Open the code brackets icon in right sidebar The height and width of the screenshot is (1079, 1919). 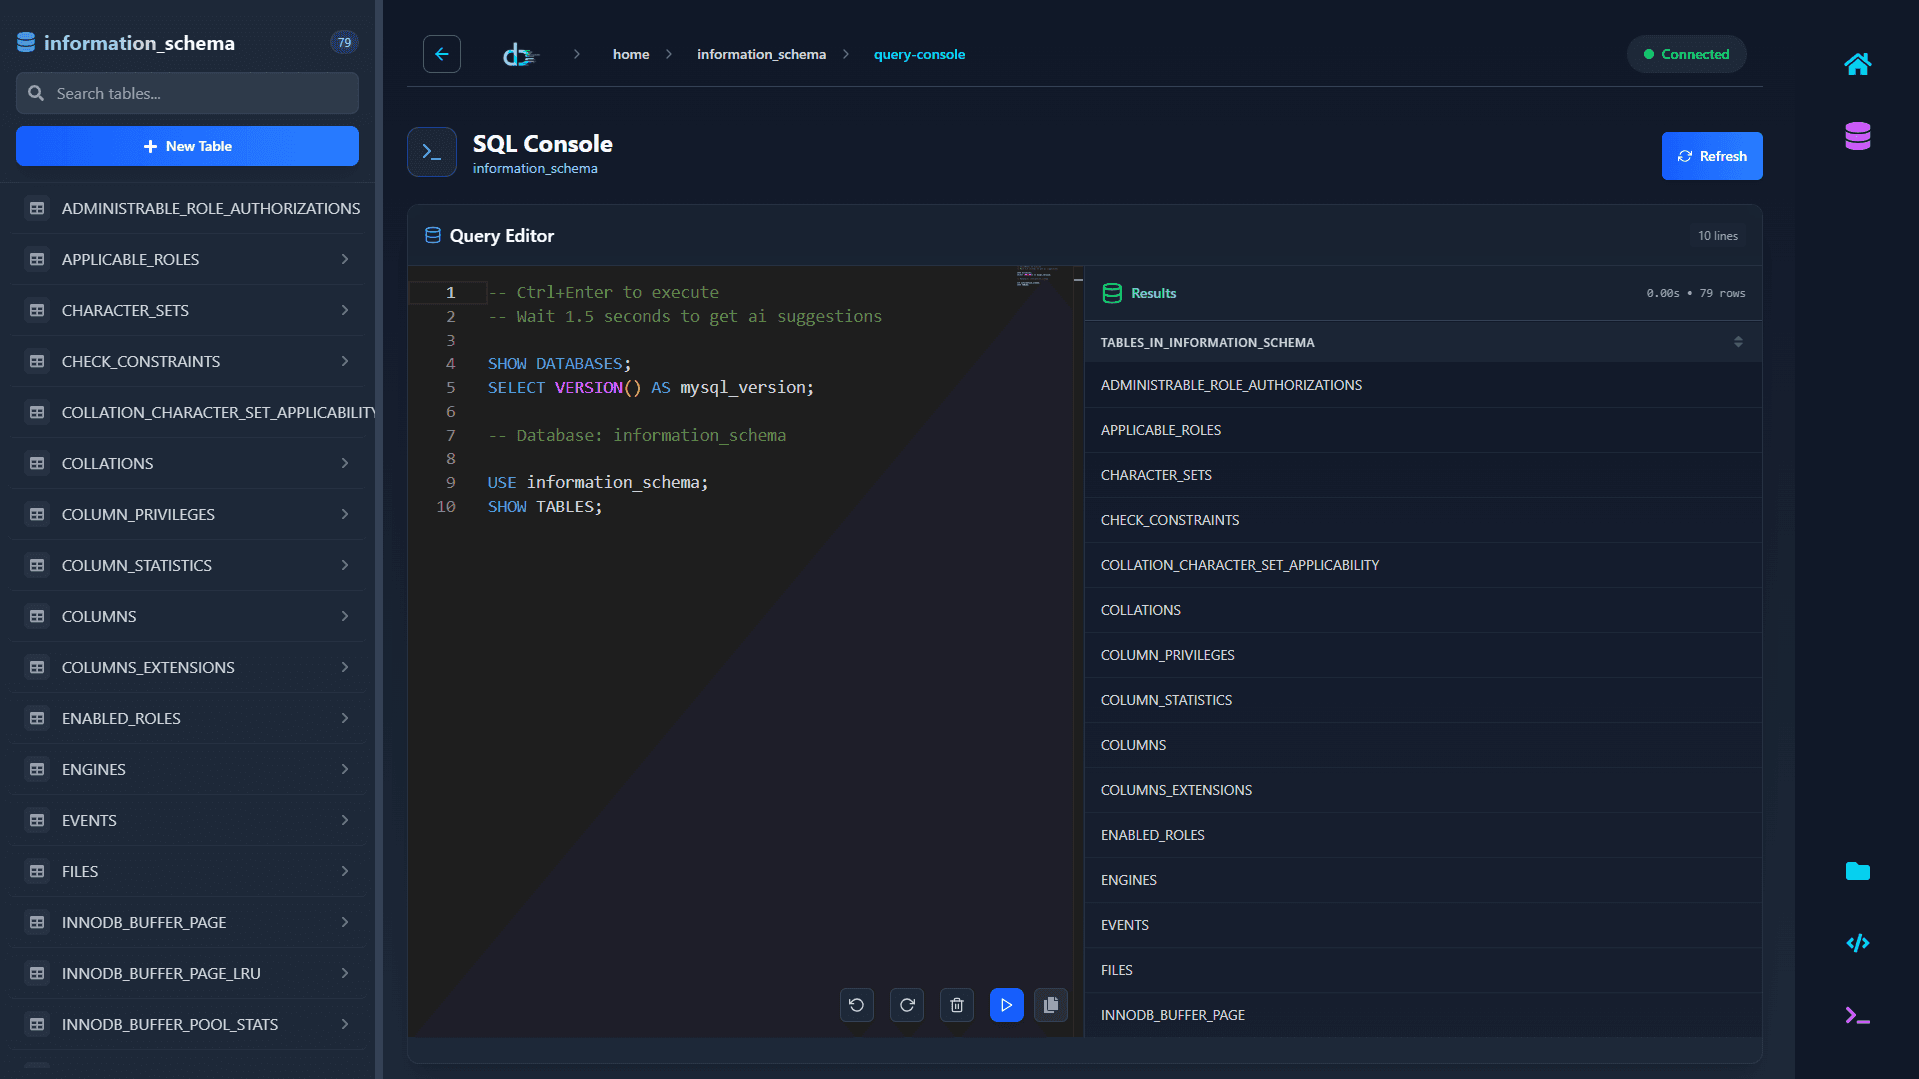click(x=1857, y=943)
